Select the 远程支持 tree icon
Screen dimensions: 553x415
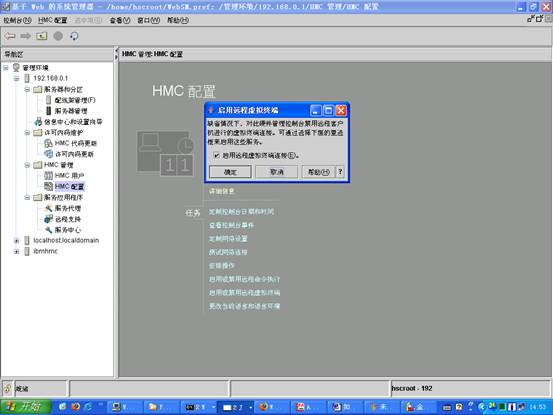(x=48, y=219)
